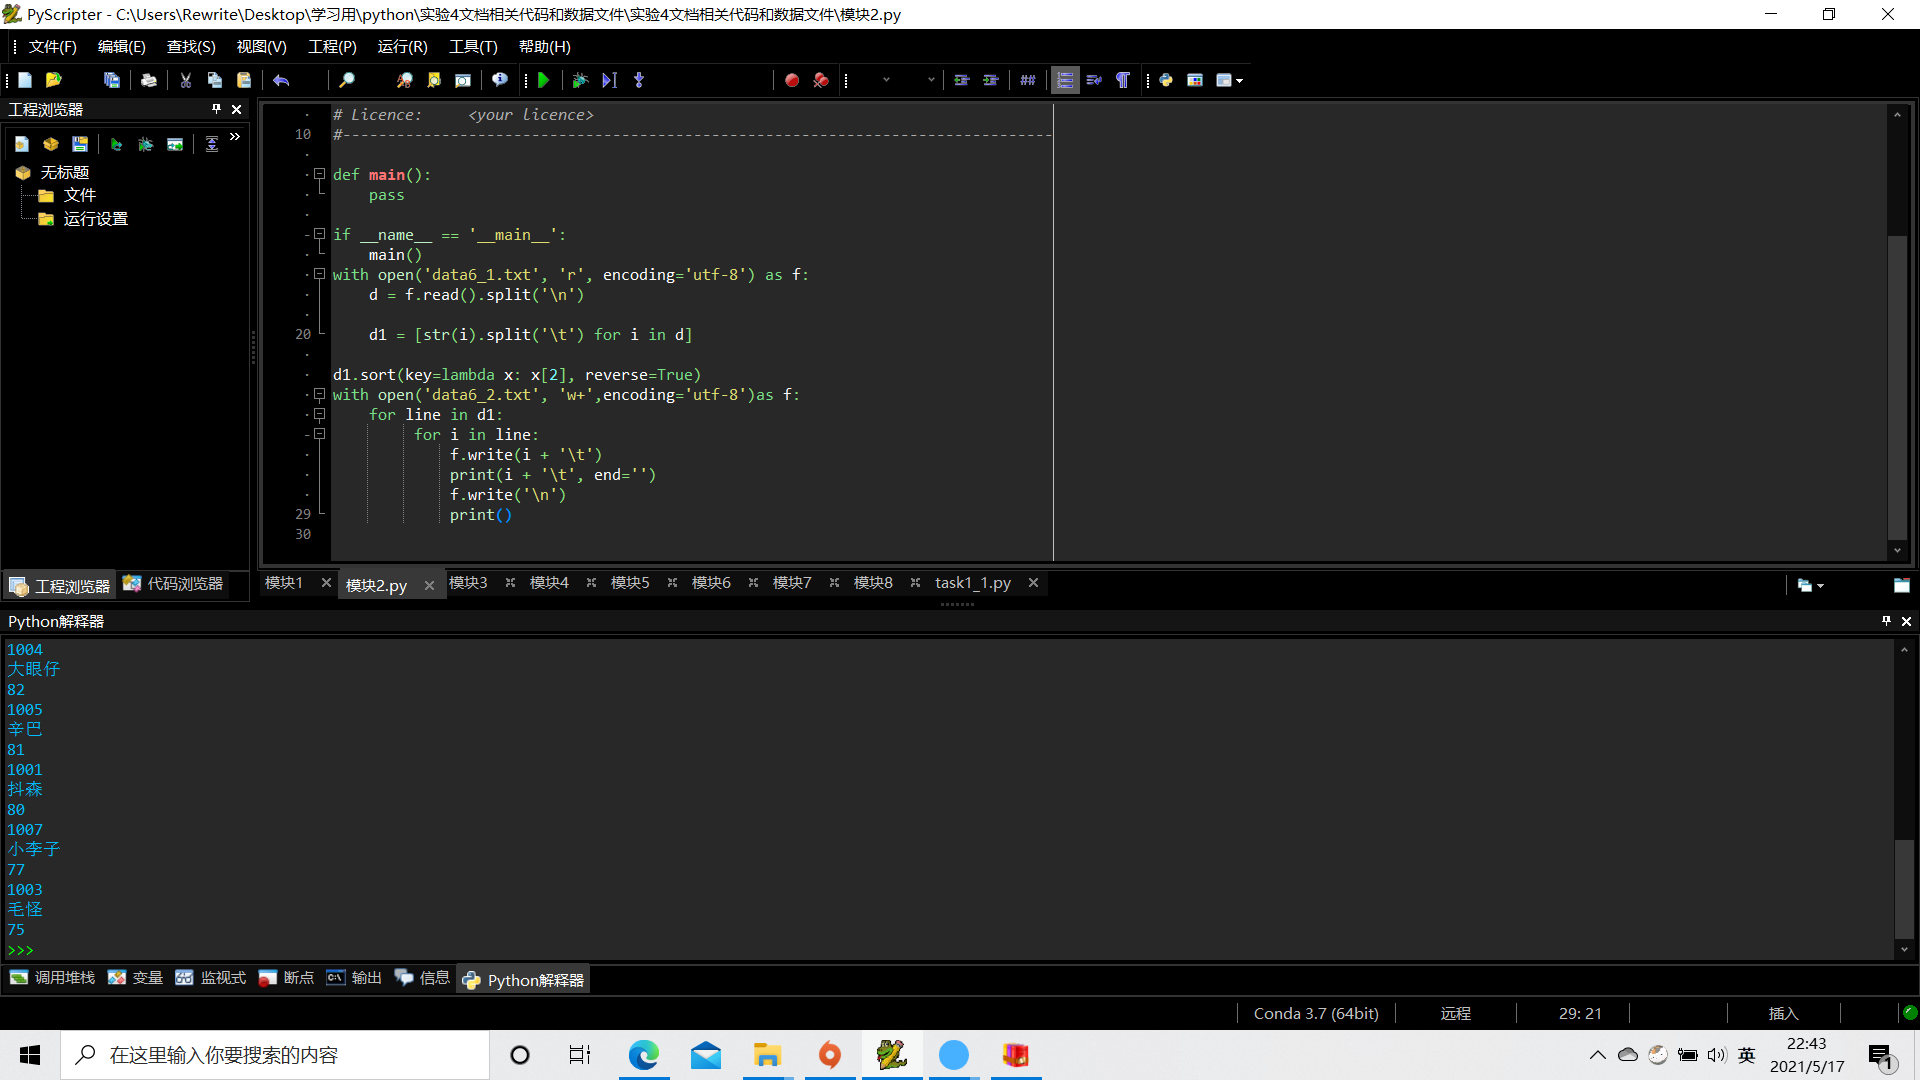The image size is (1920, 1080).
Task: Click the green Run script icon
Action: click(544, 80)
